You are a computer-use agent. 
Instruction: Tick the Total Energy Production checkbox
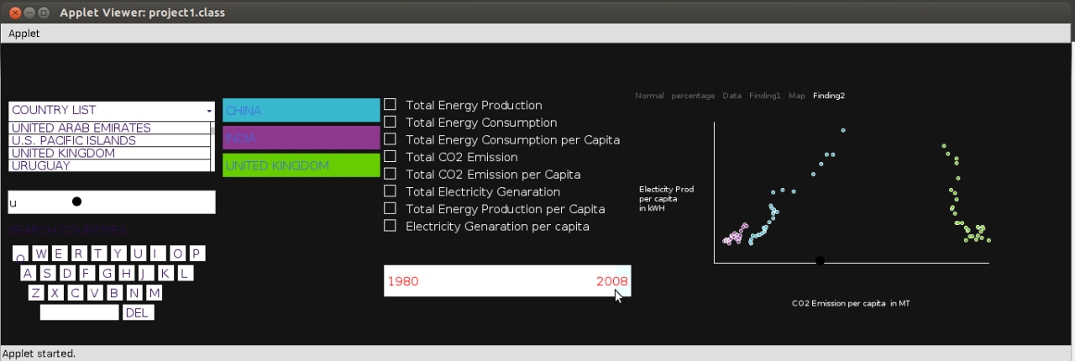pos(390,105)
